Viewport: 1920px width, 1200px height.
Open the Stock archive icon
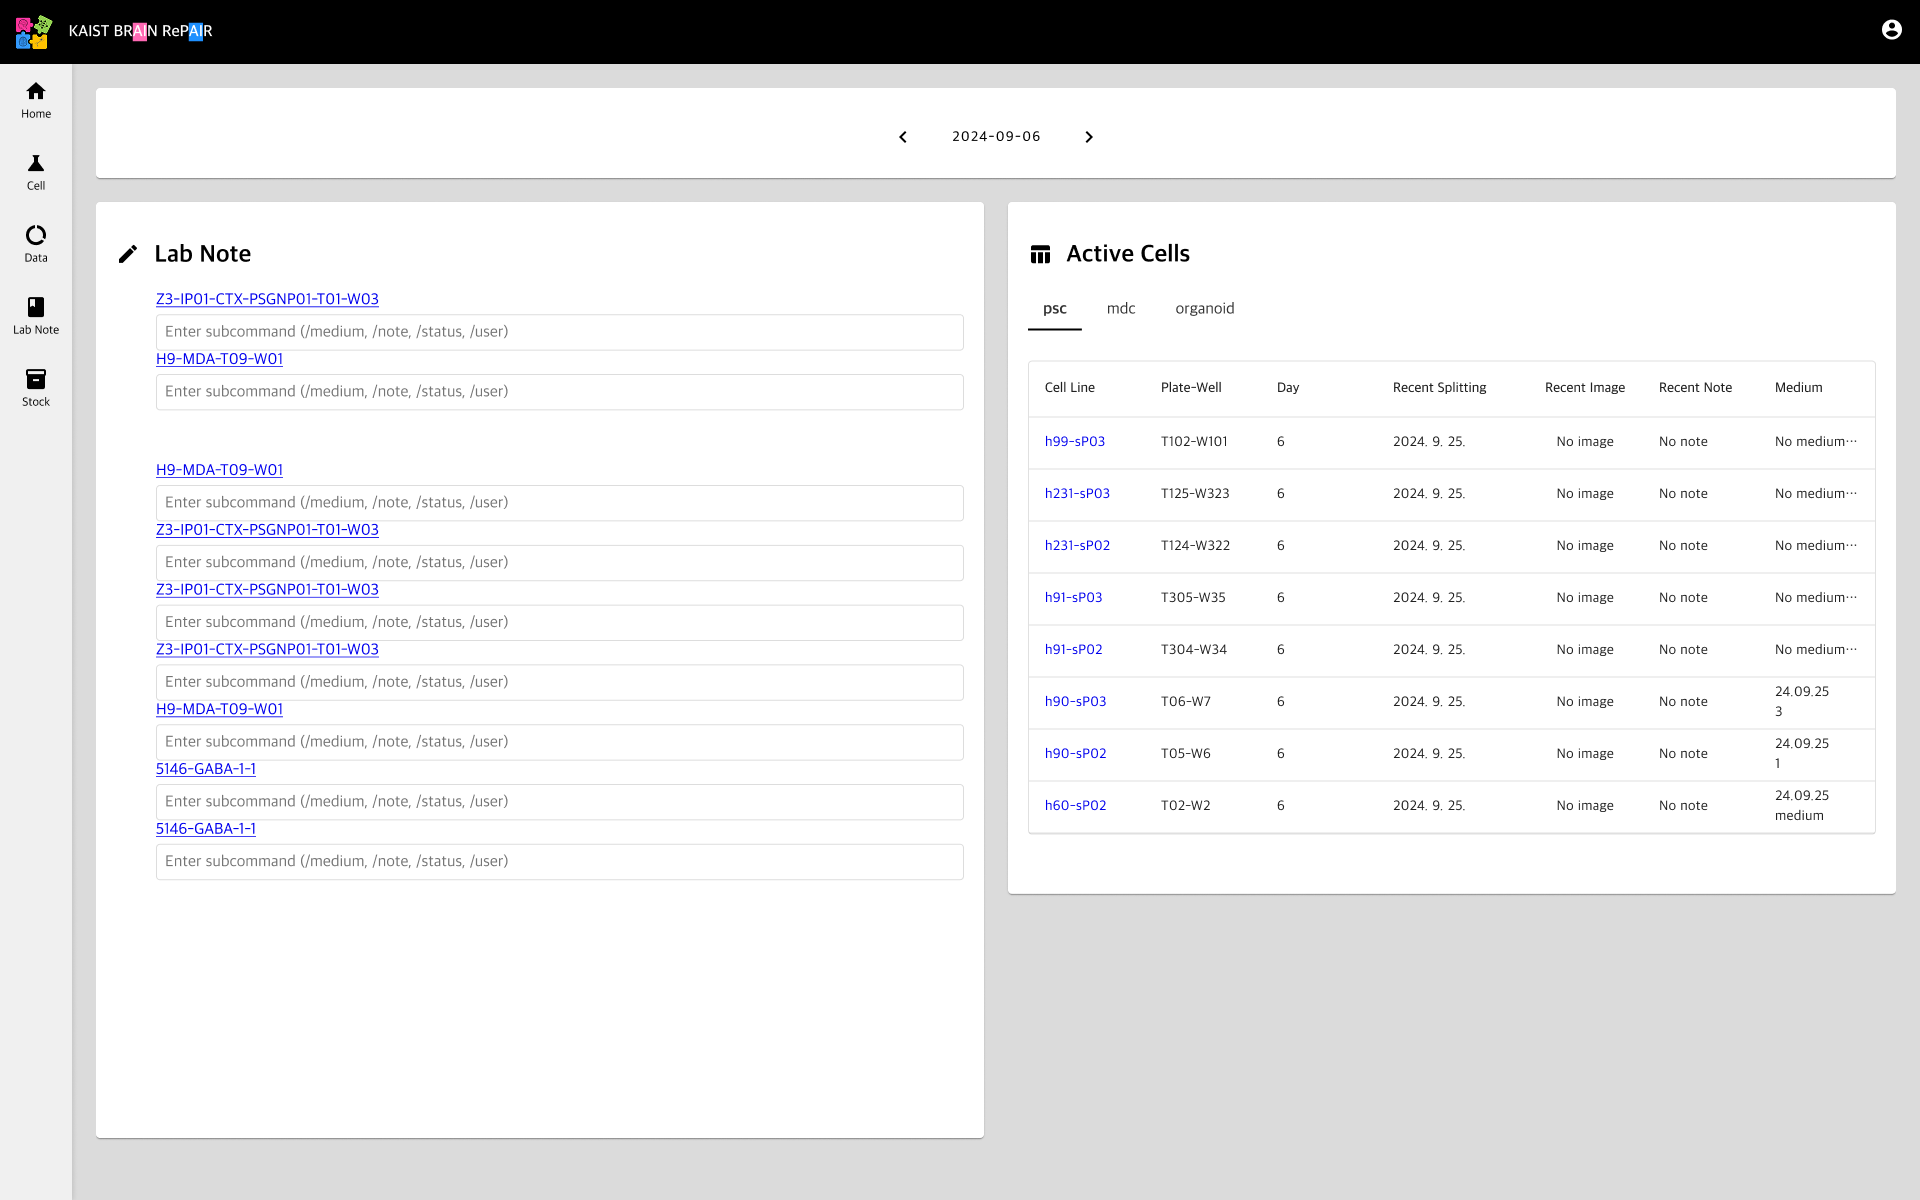pos(36,380)
